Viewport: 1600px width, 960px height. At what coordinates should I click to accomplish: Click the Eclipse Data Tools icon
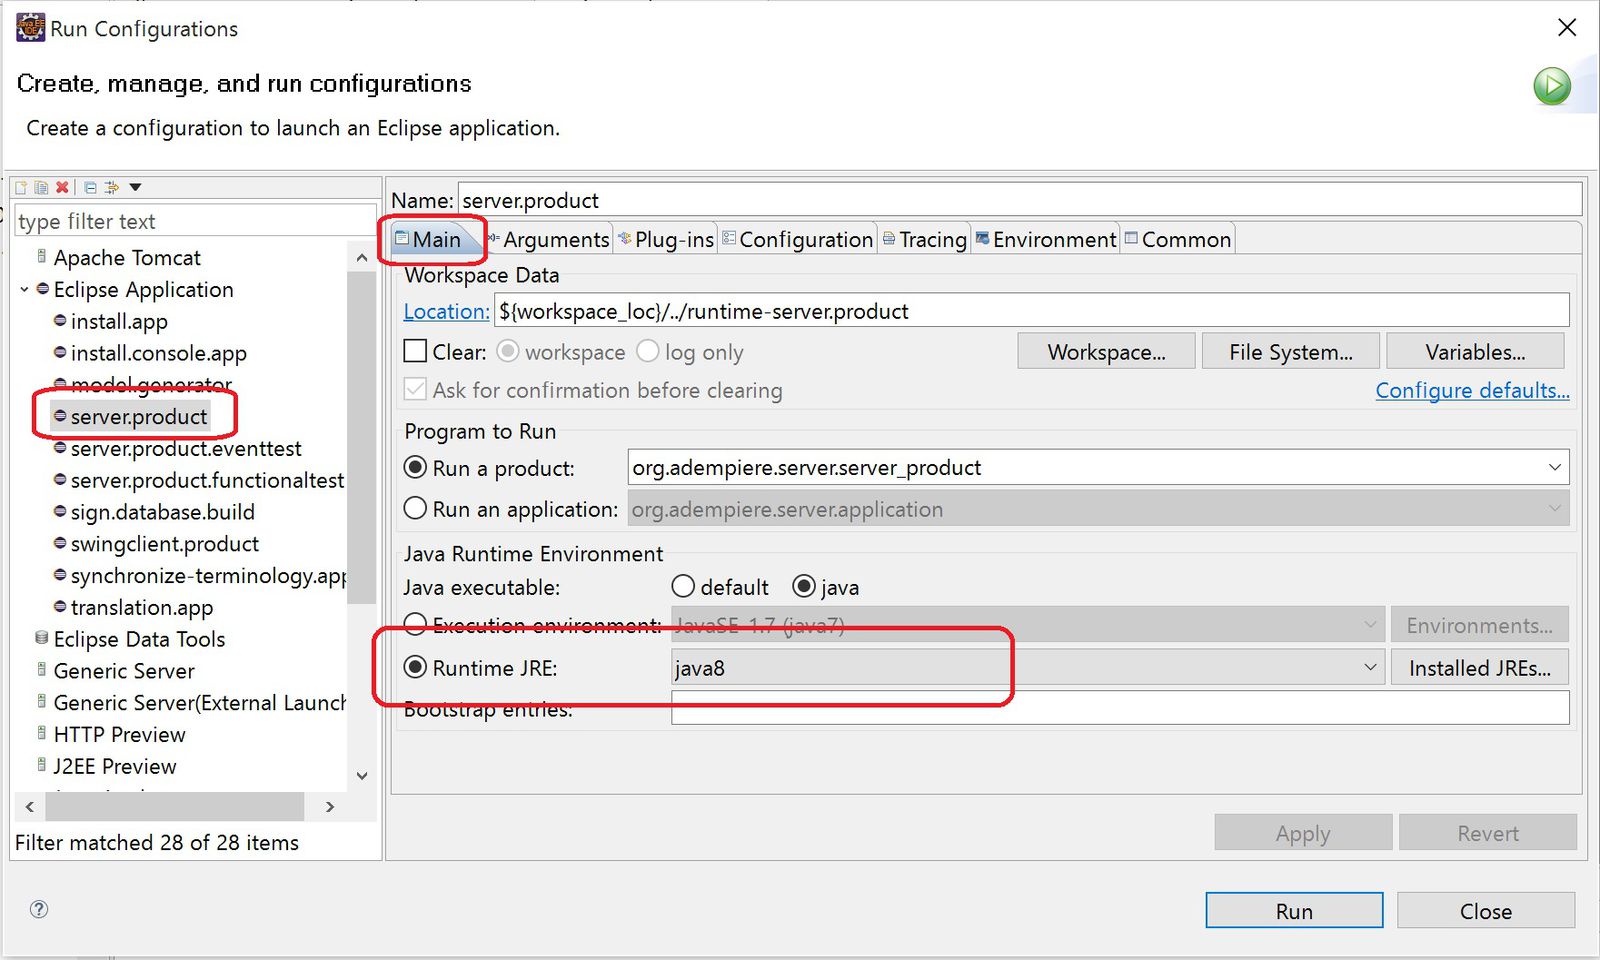pyautogui.click(x=42, y=638)
